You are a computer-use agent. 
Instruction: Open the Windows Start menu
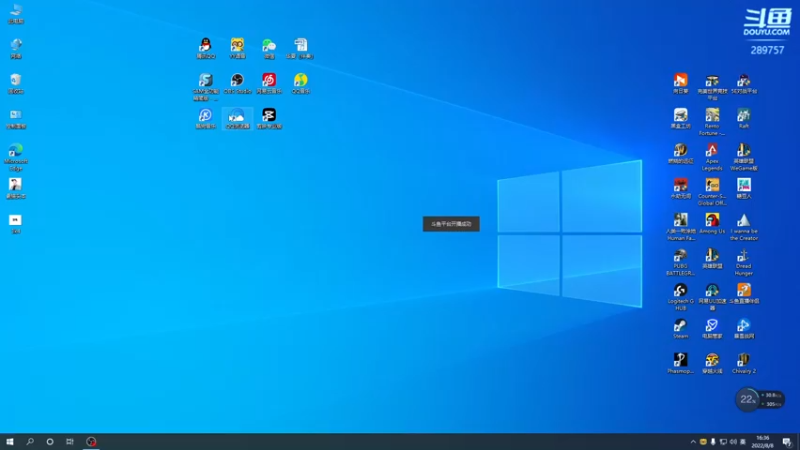(10, 441)
